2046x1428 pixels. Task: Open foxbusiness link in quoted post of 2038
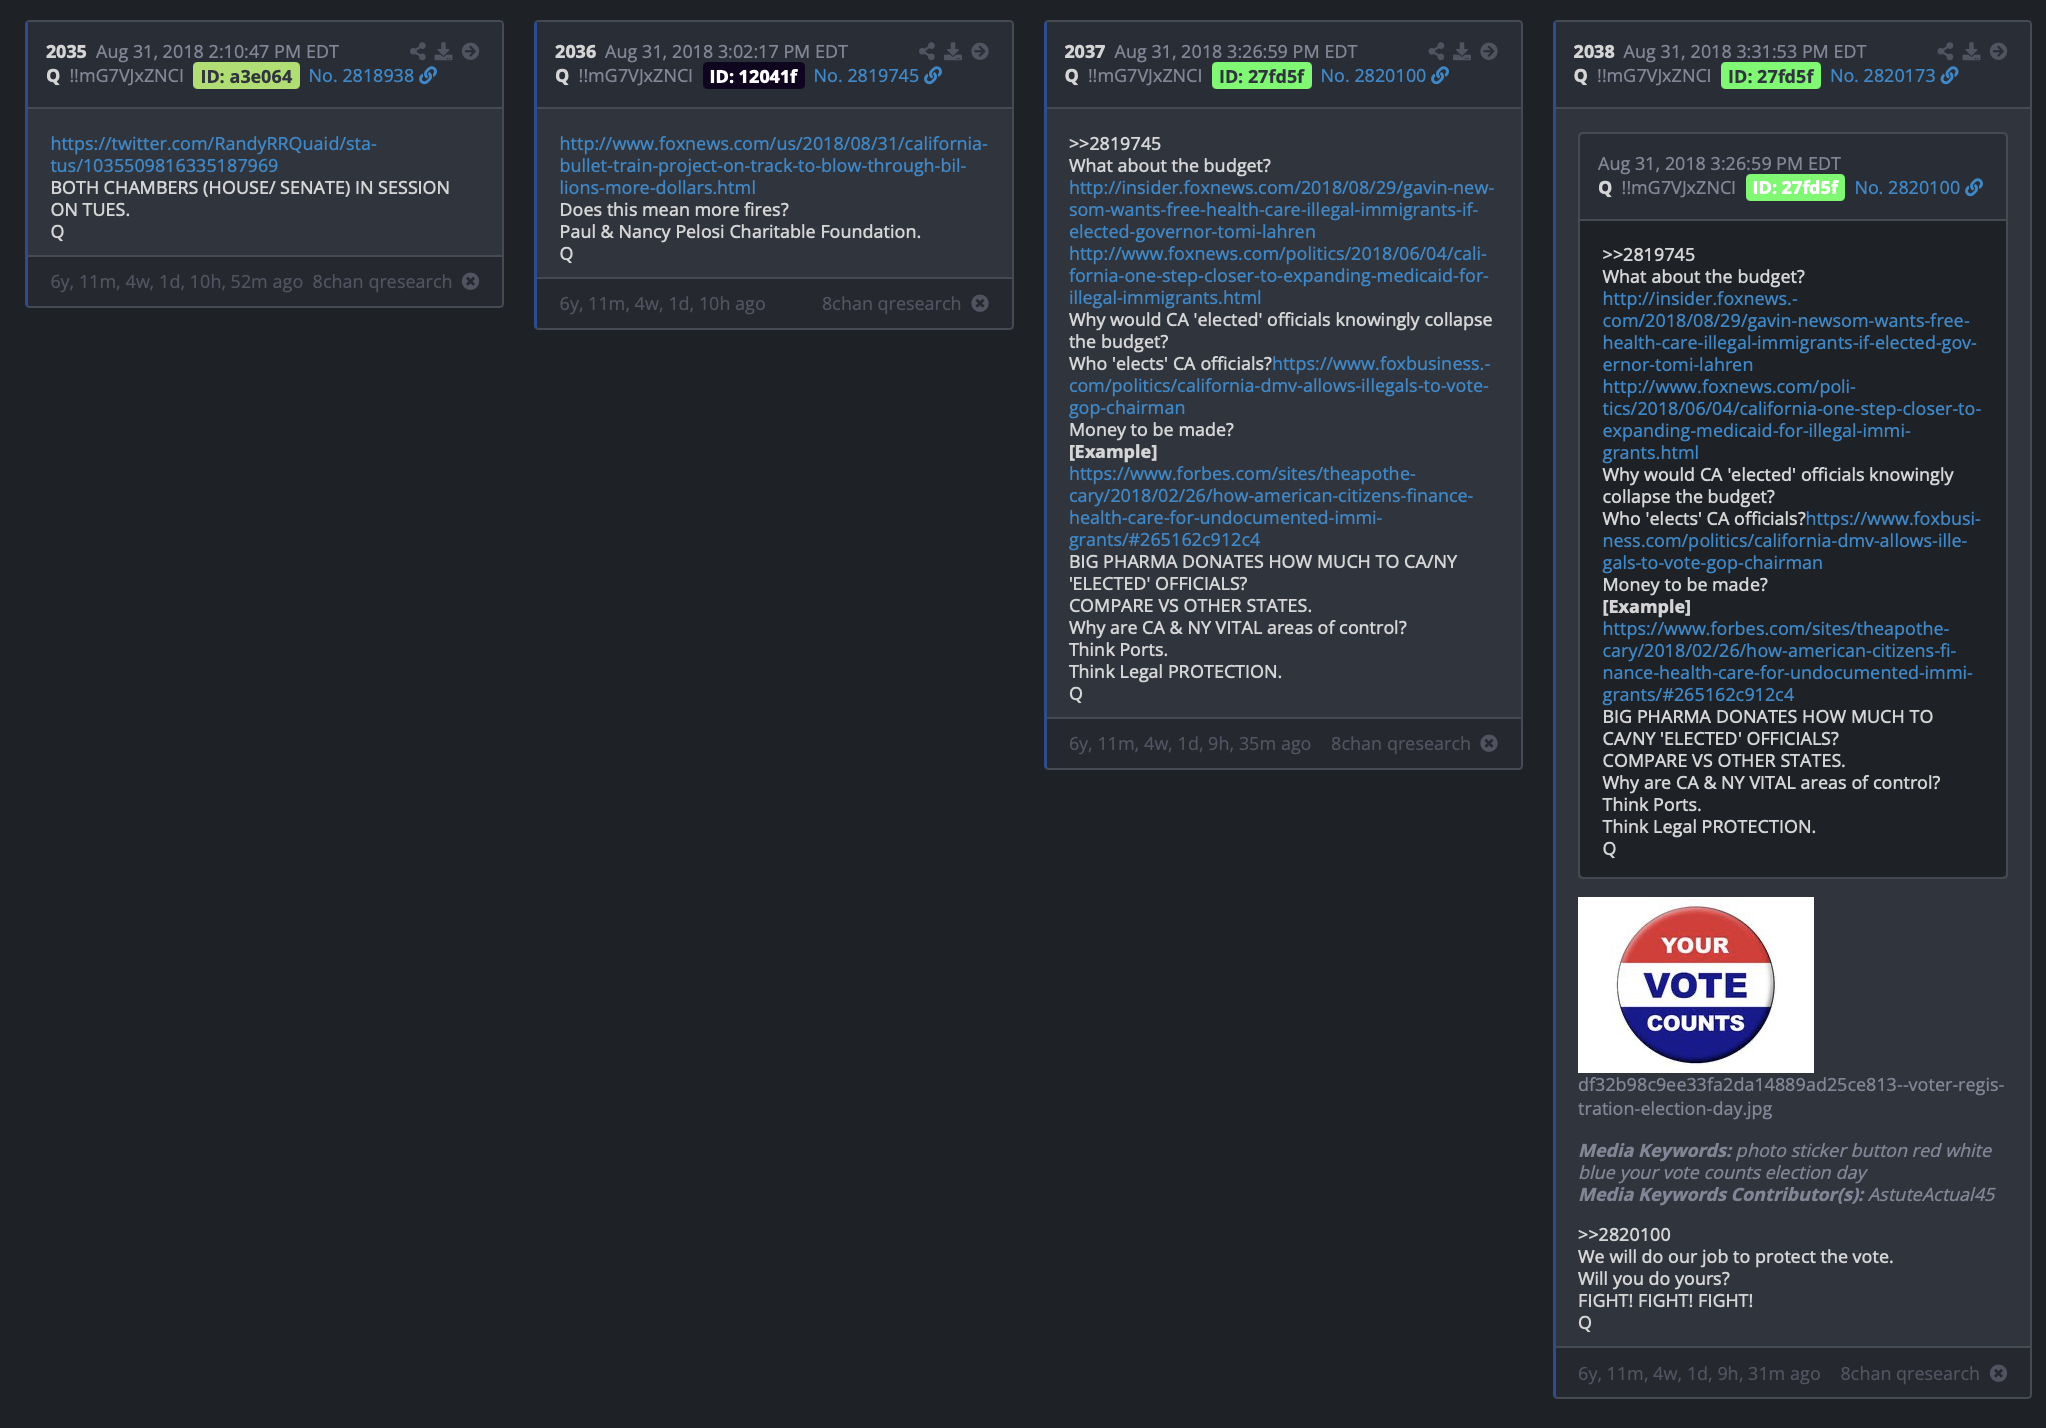1791,540
